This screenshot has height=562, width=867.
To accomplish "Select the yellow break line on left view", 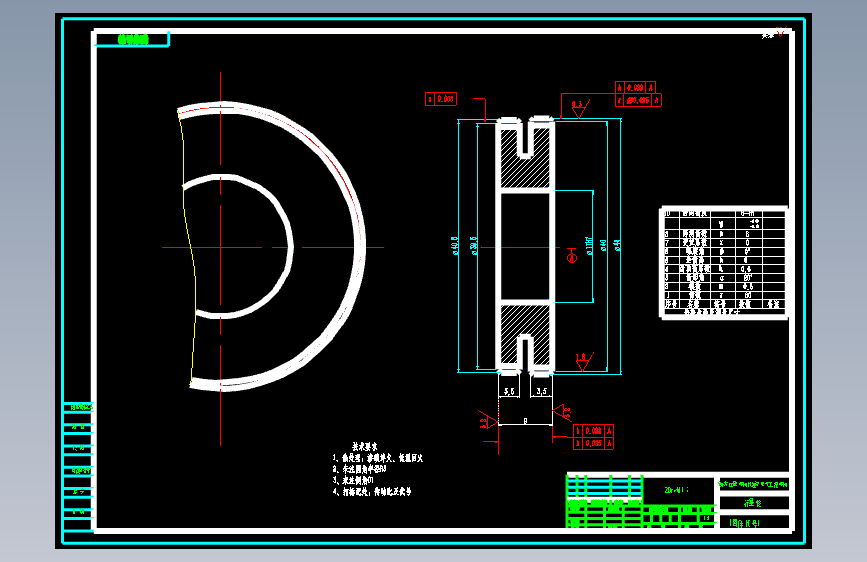I will coord(188,247).
